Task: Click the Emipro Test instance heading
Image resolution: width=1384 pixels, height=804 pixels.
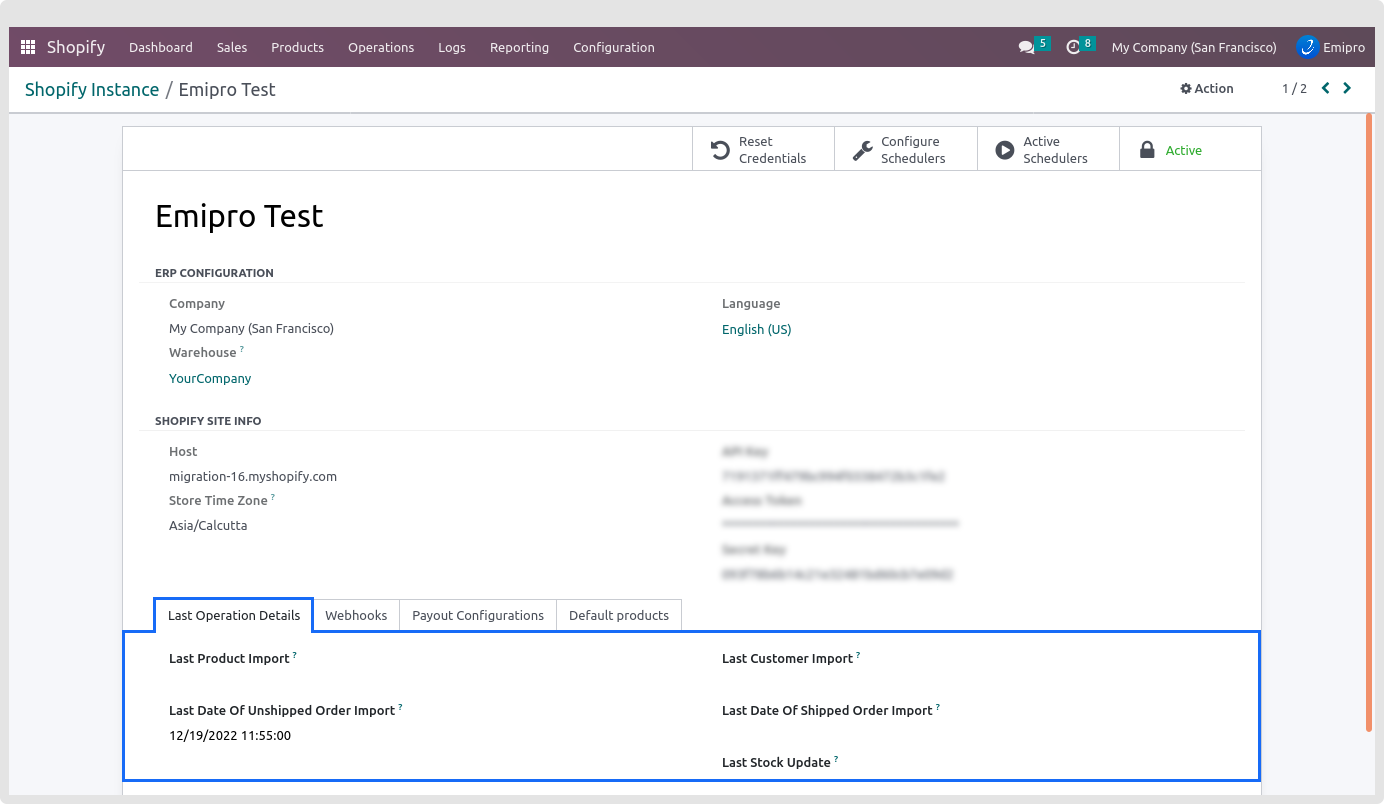Action: 239,216
